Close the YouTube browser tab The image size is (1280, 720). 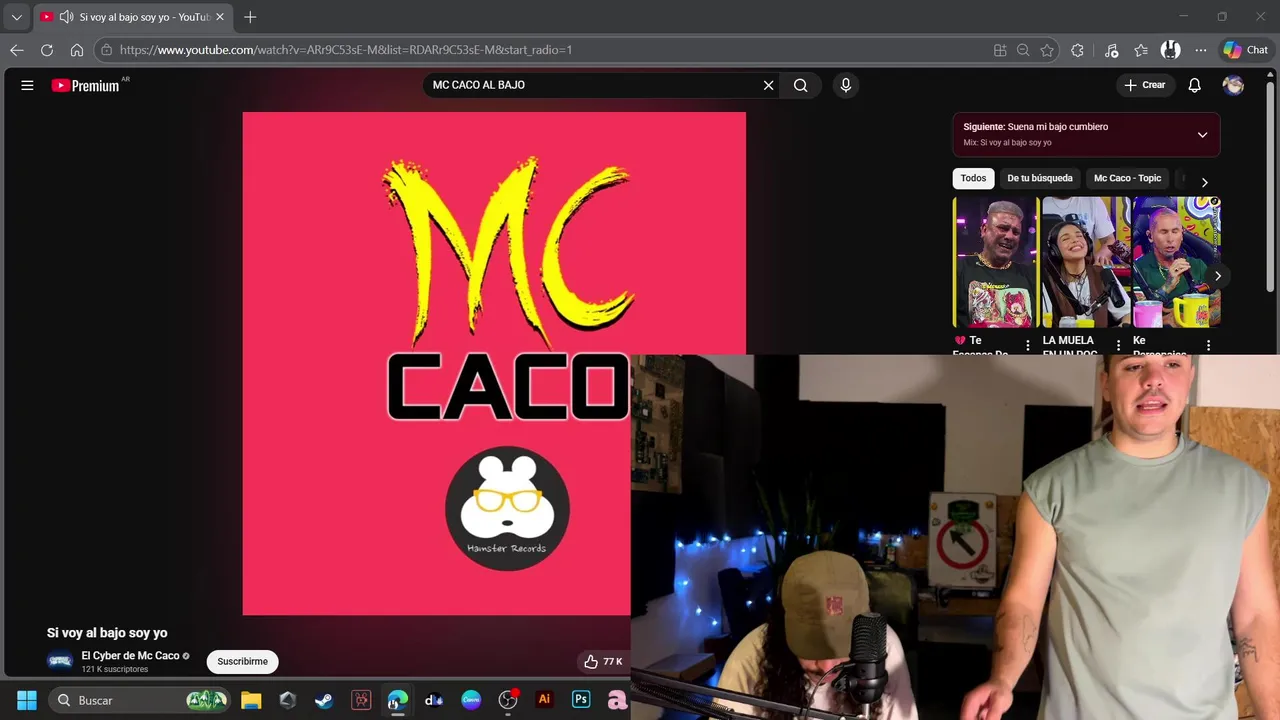[220, 17]
